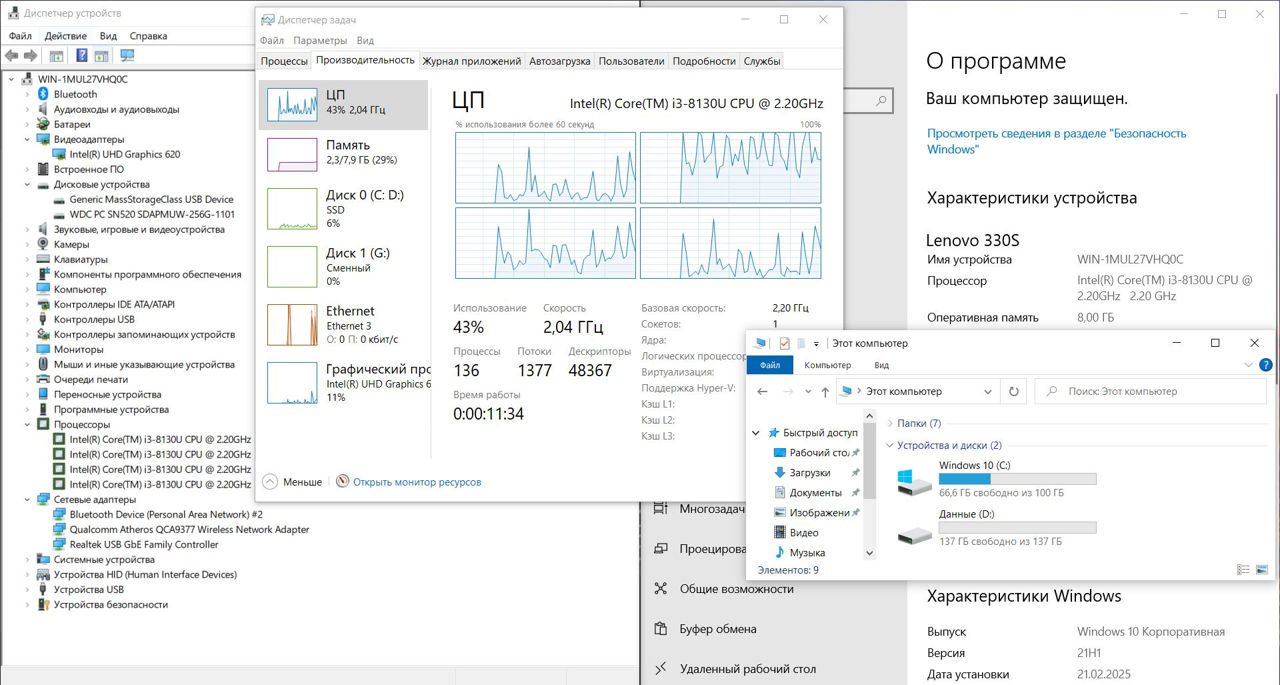Expand the Bluetooth device category

click(27, 95)
